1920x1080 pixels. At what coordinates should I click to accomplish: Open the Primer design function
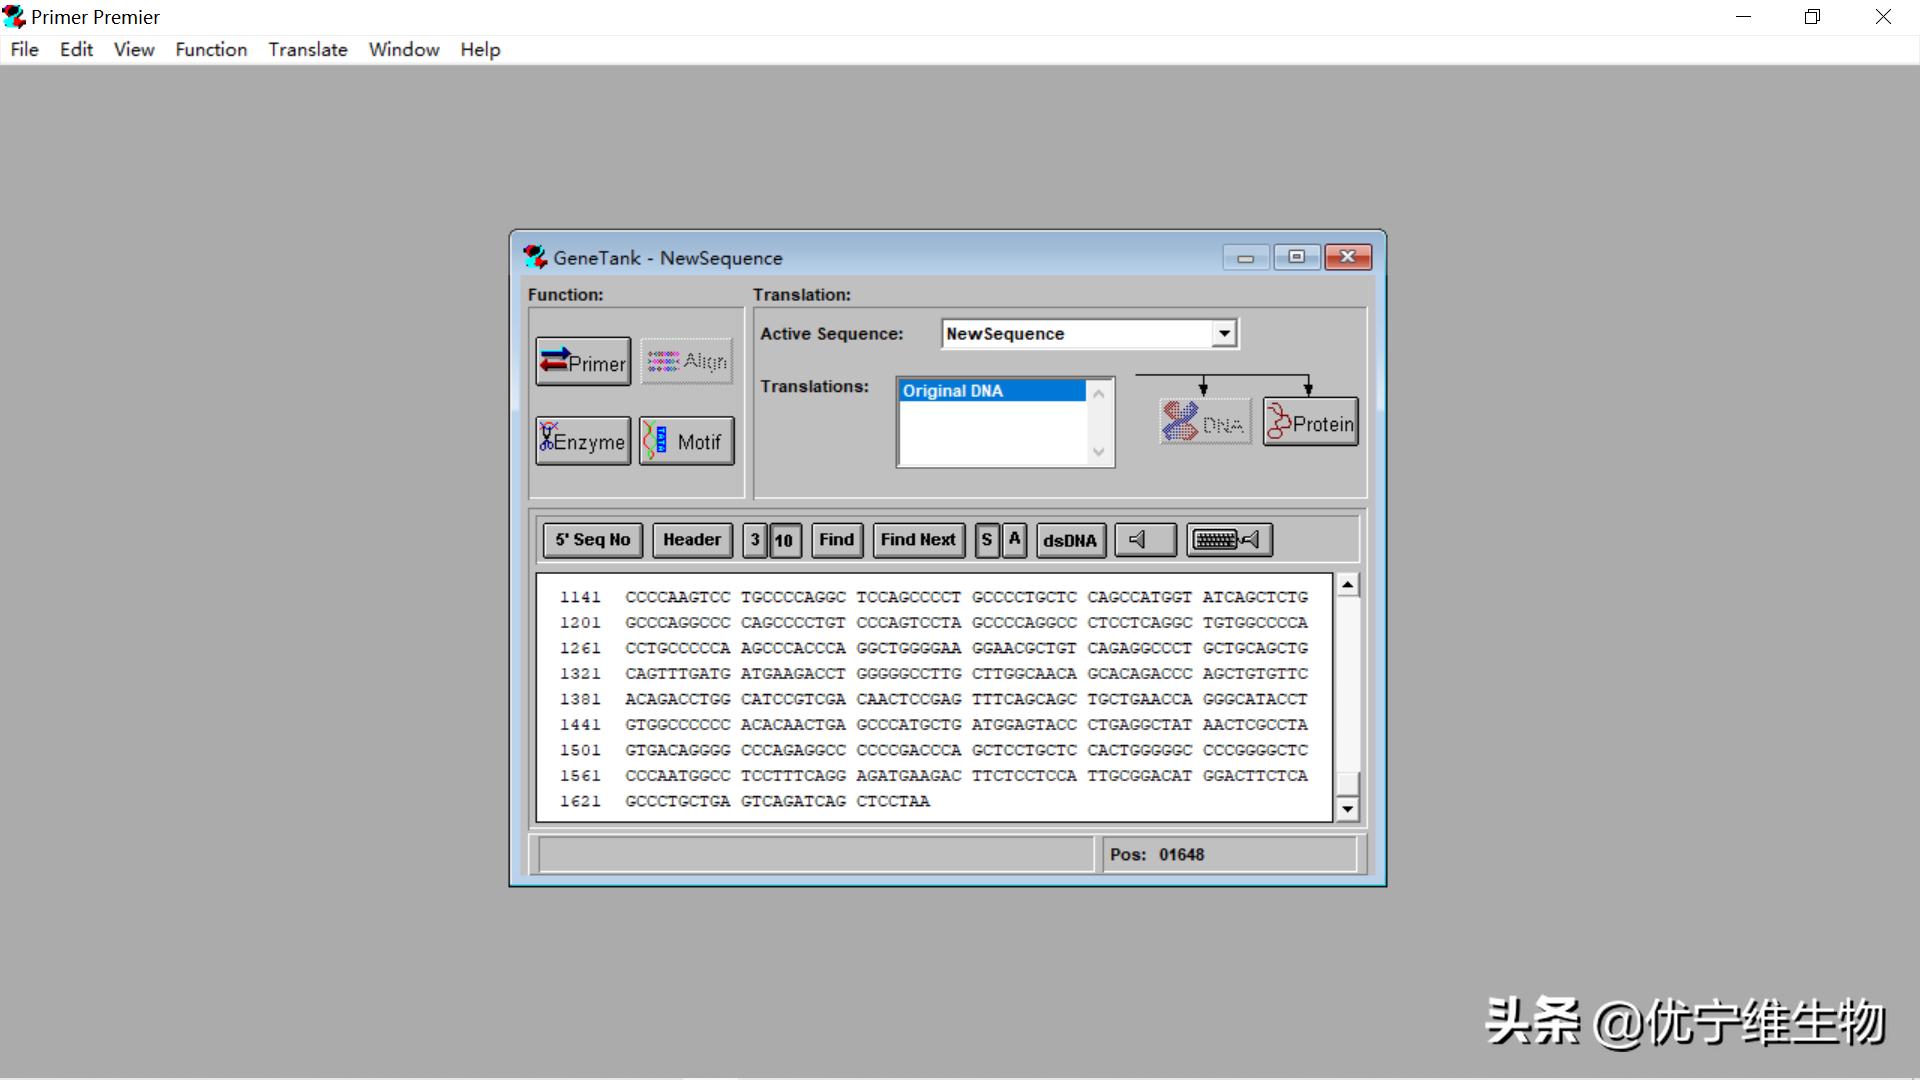[x=583, y=362]
